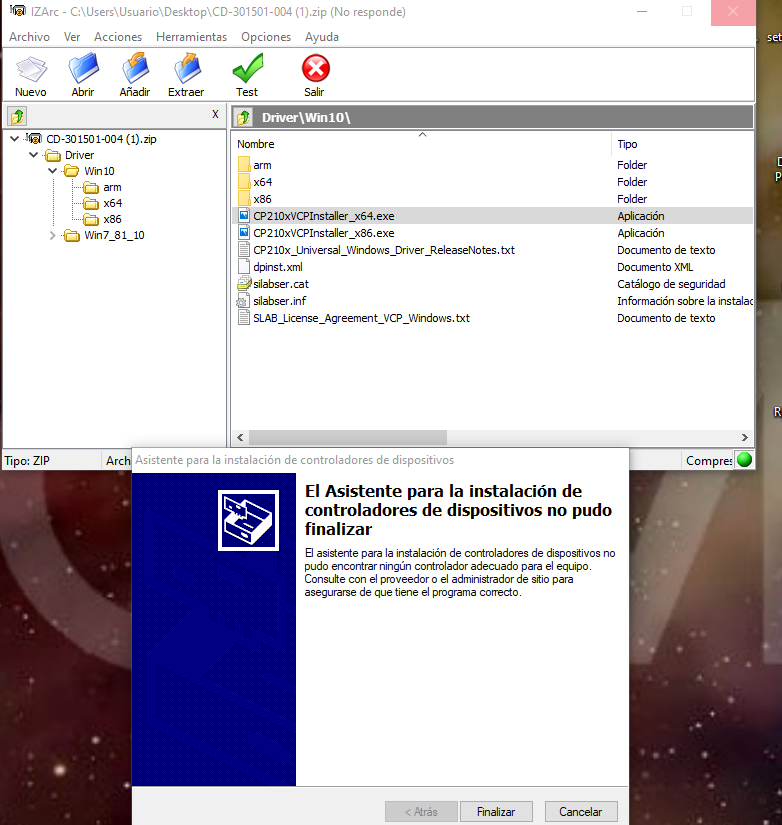
Task: Close the folder tree panel with X
Action: tap(215, 114)
